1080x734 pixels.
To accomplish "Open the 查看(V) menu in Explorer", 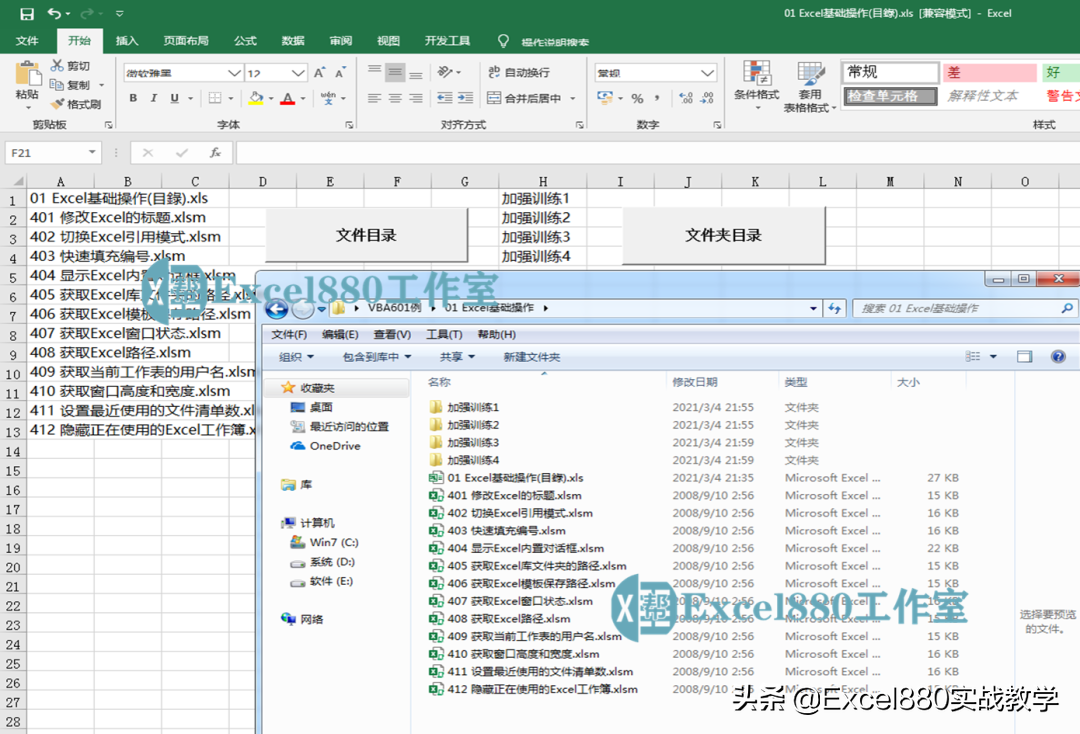I will click(x=392, y=335).
